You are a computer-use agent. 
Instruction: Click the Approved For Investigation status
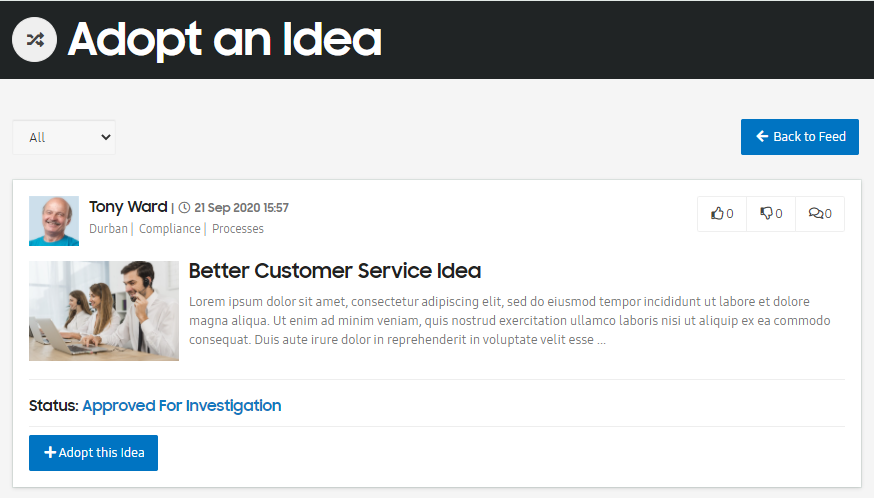181,406
